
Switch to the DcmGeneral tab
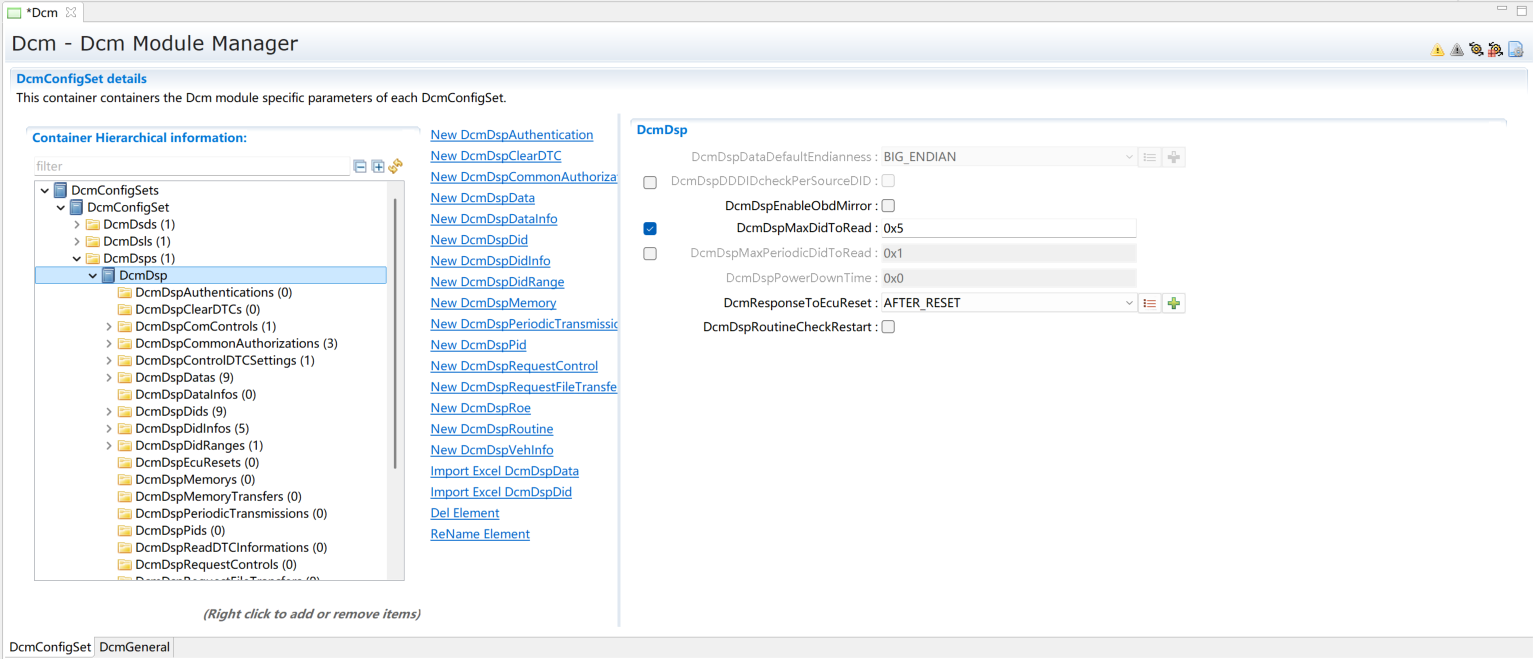(x=134, y=647)
